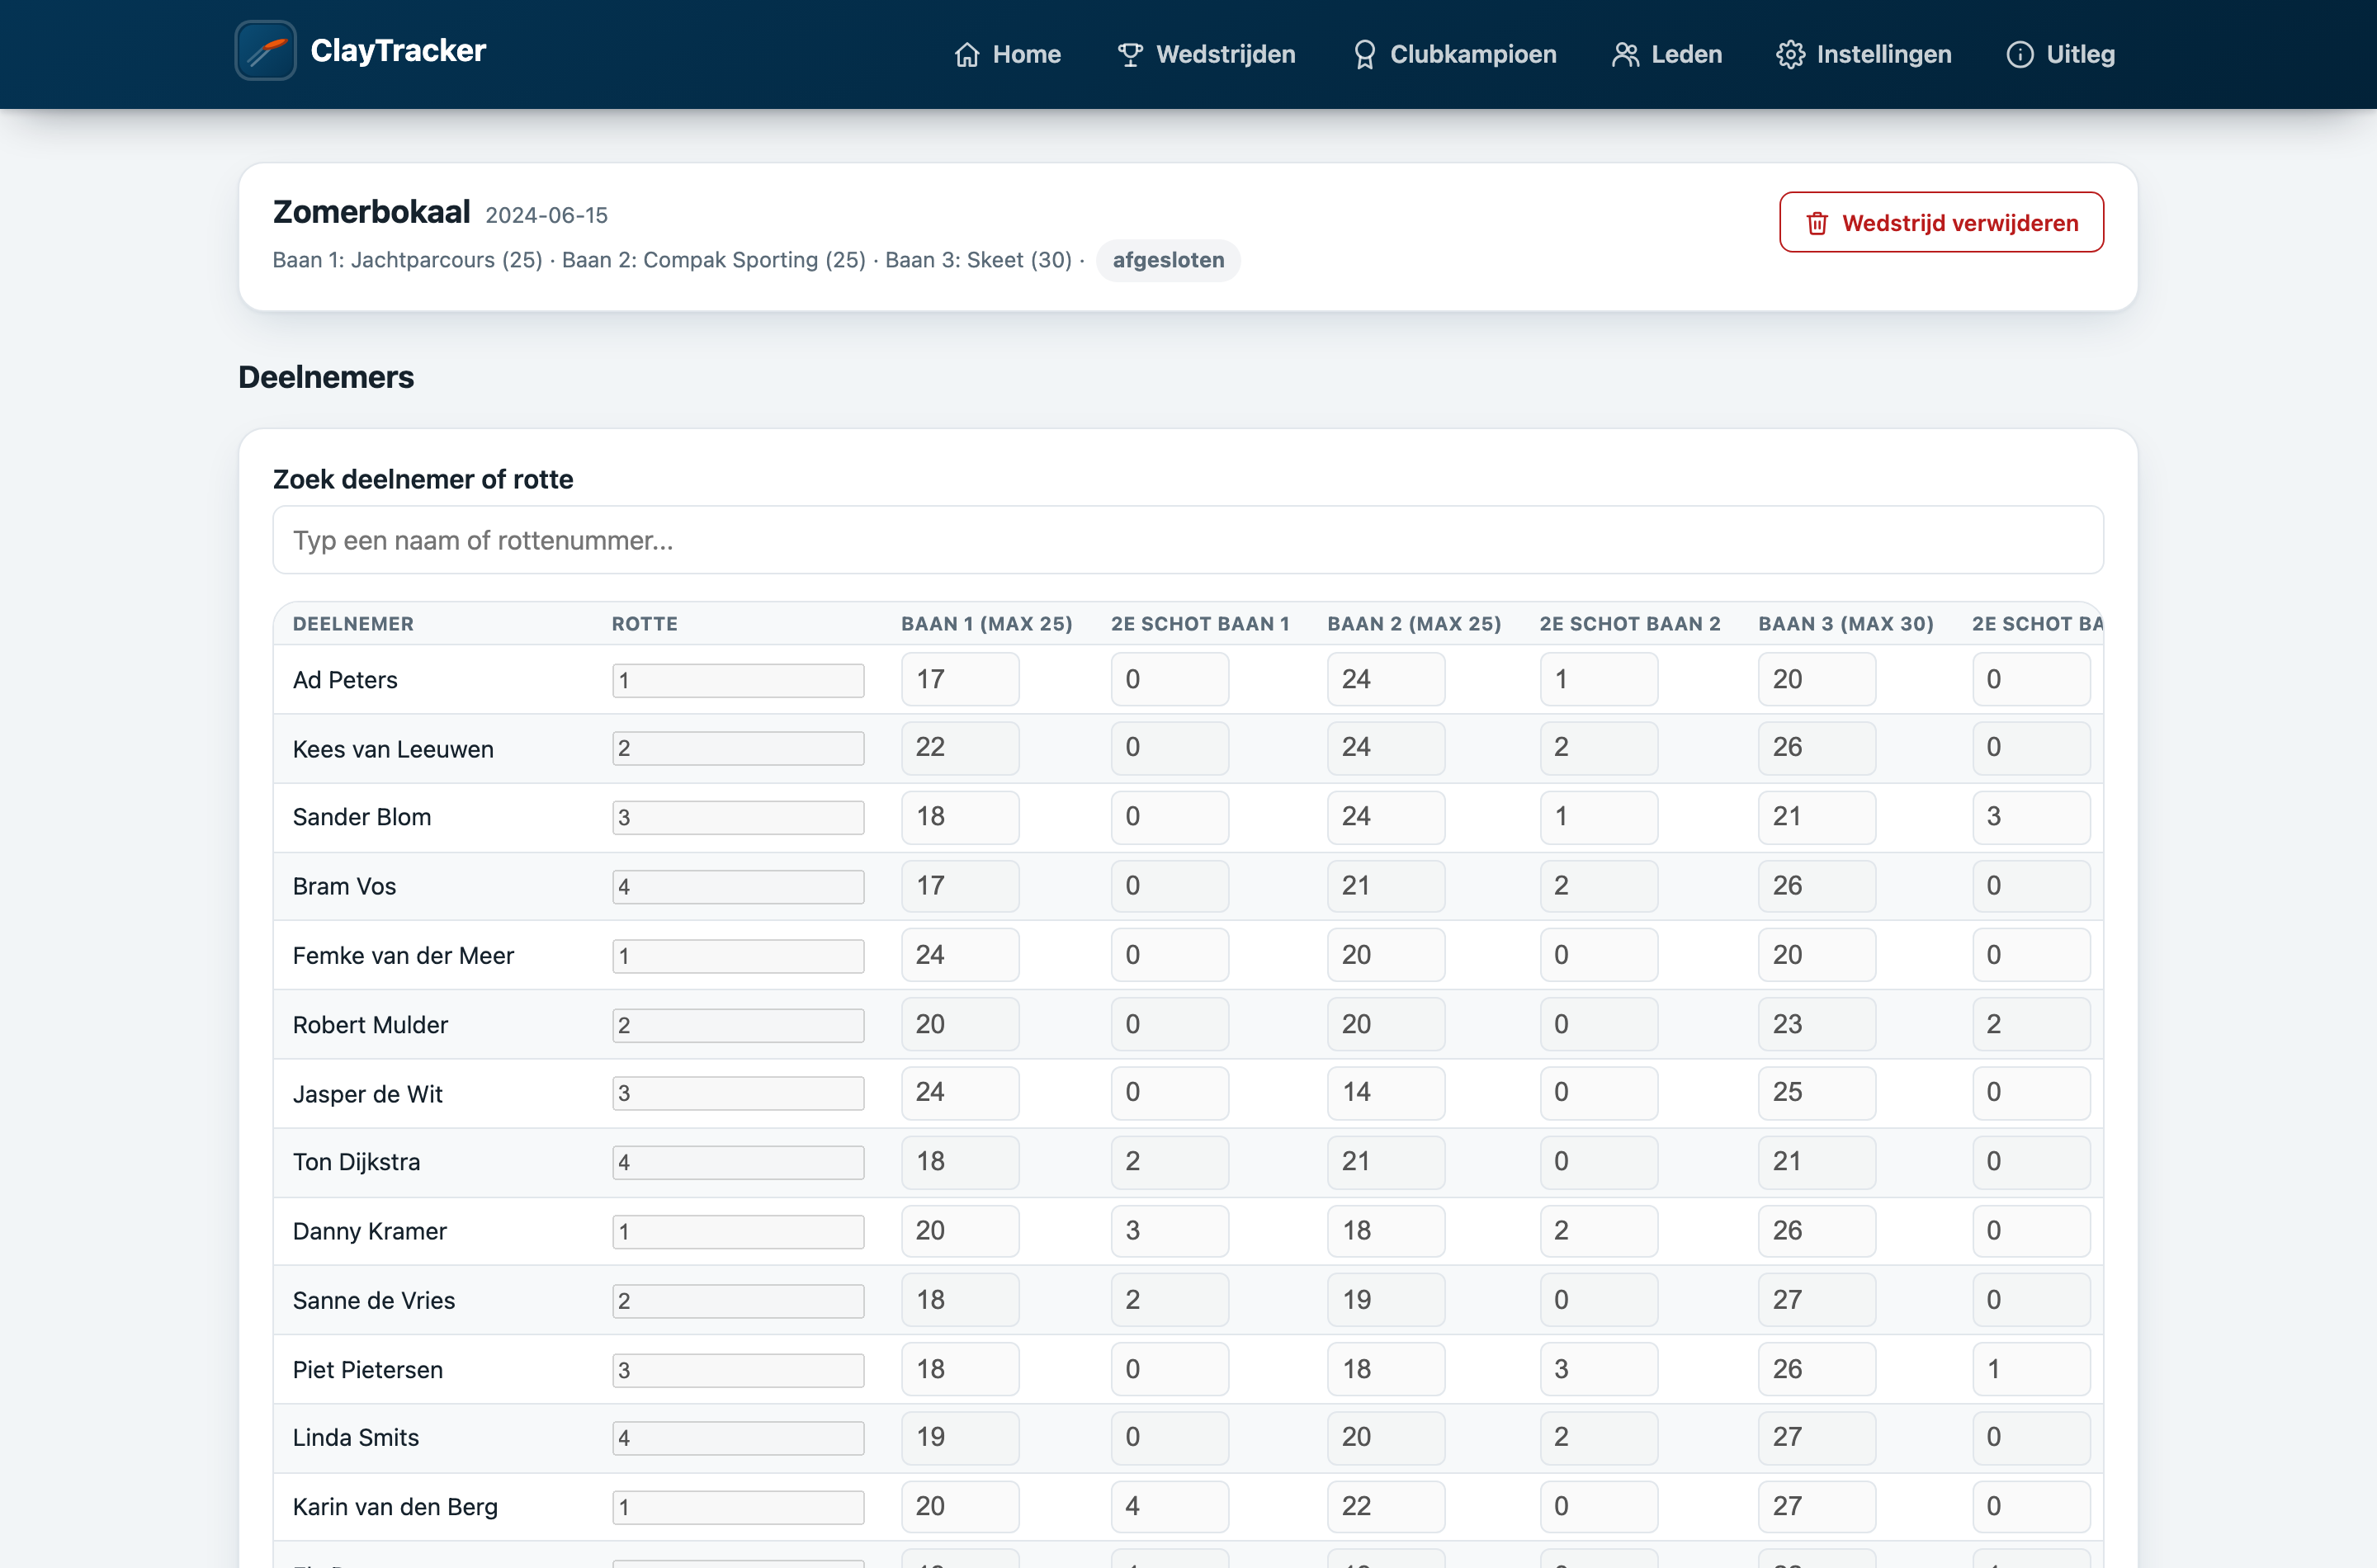Click the afgesloten status badge
Screen dimensions: 2377x1568
pyautogui.click(x=1168, y=260)
